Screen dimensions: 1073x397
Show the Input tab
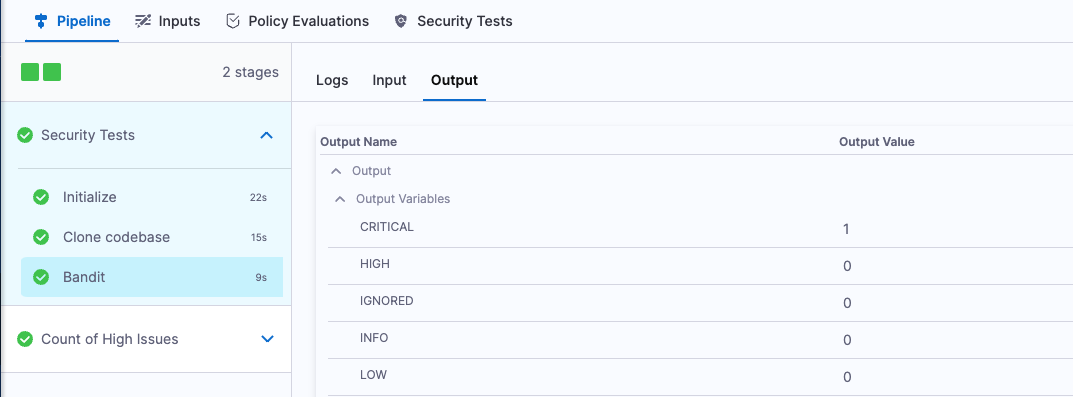click(x=389, y=80)
